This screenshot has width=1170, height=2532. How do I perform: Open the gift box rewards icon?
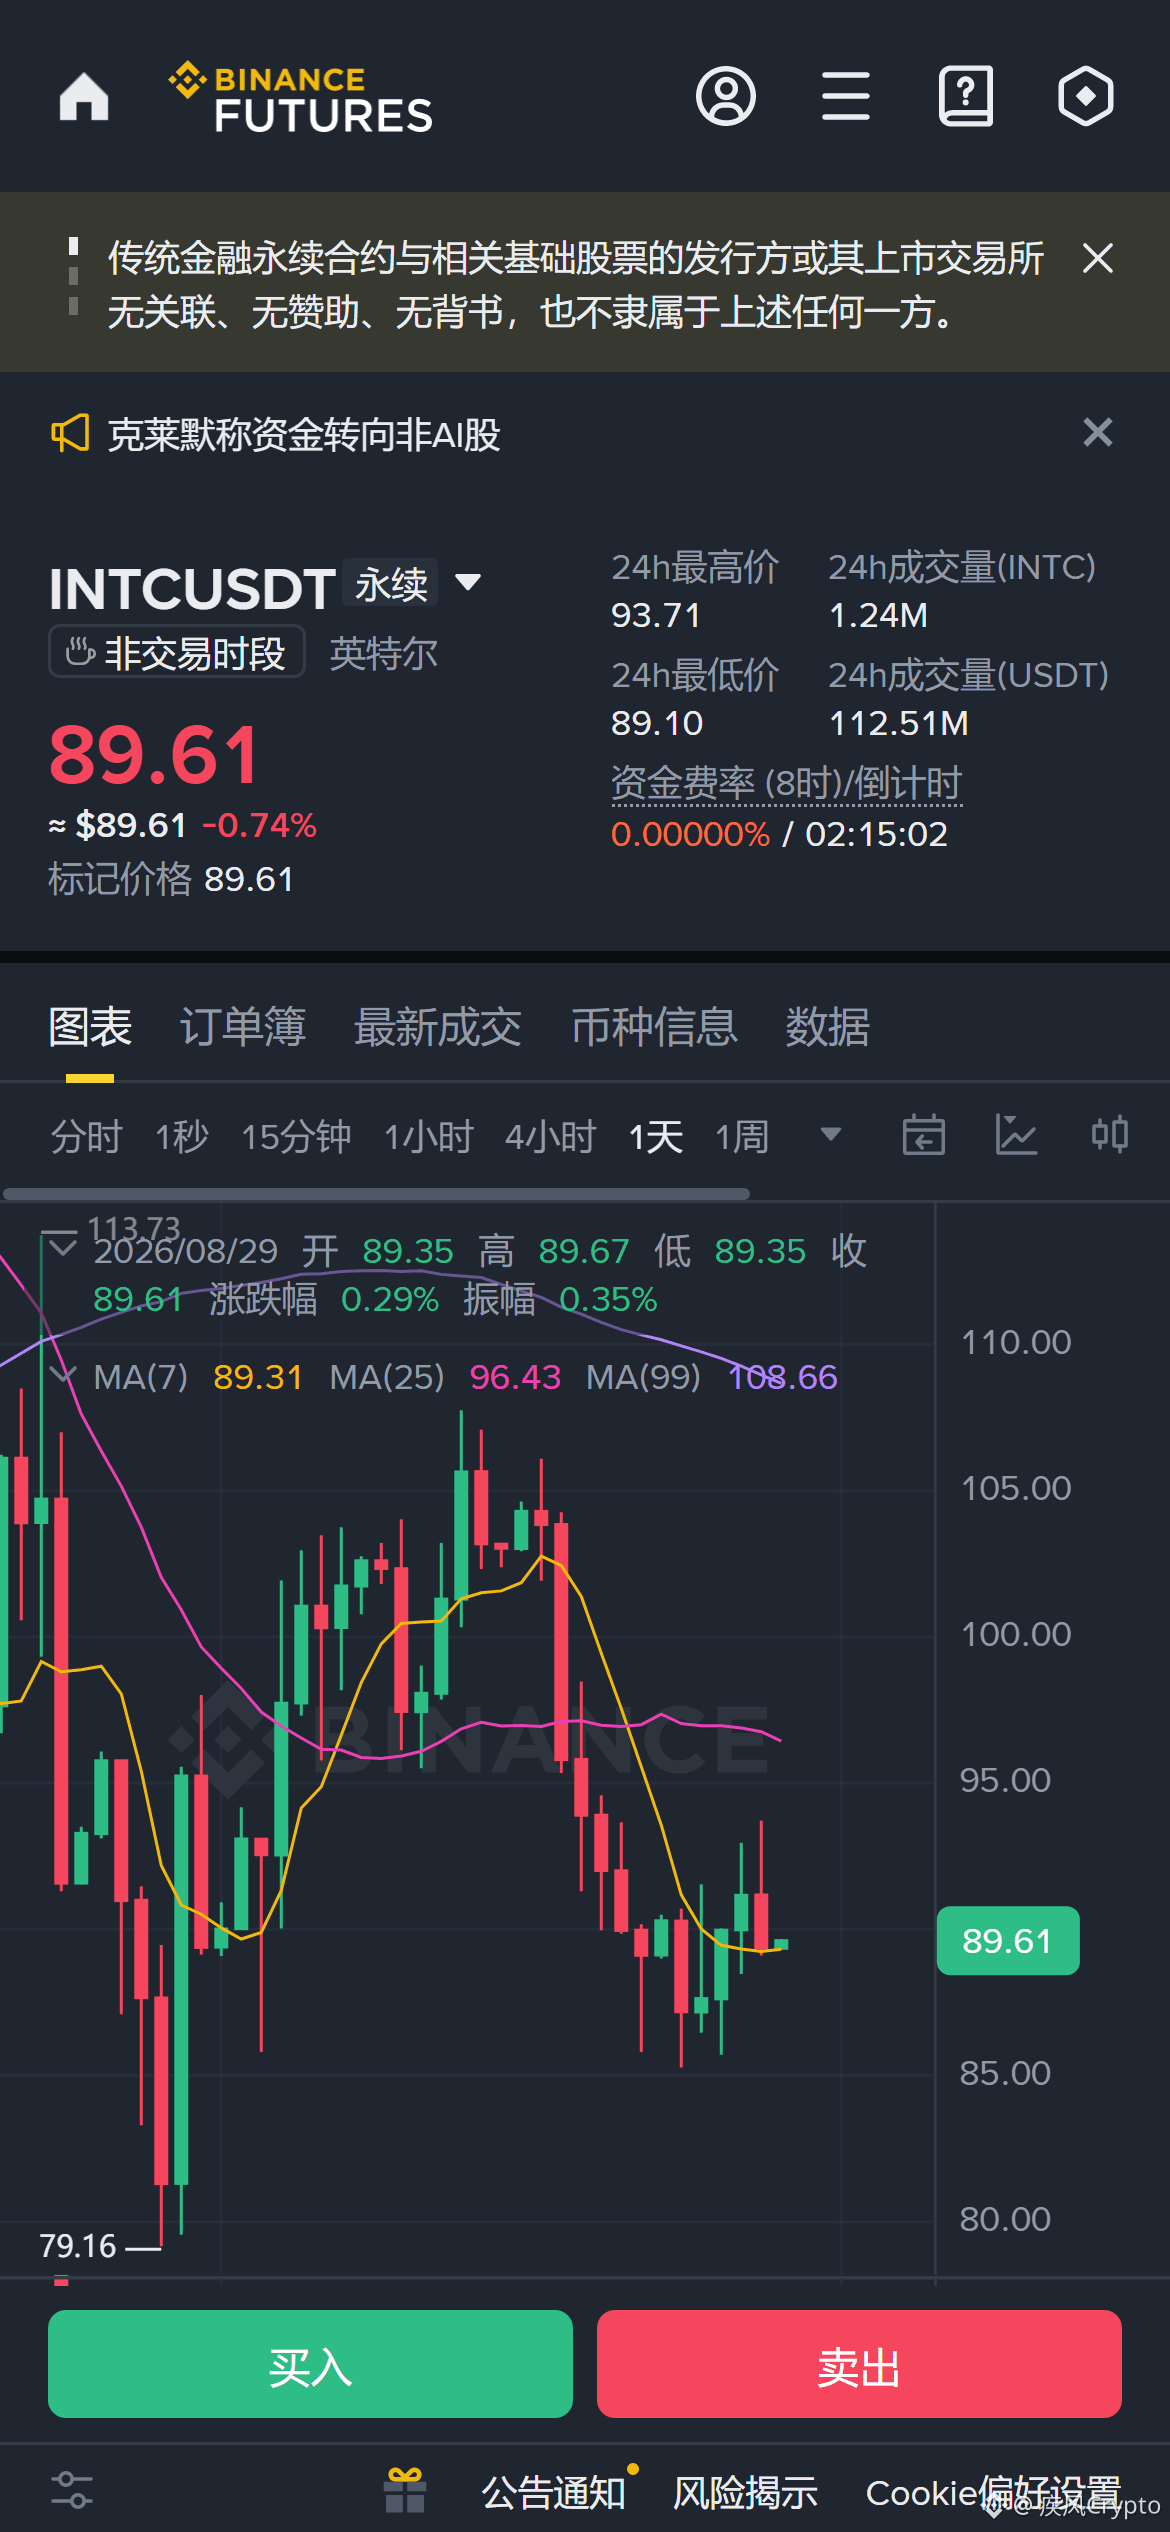tap(405, 2490)
